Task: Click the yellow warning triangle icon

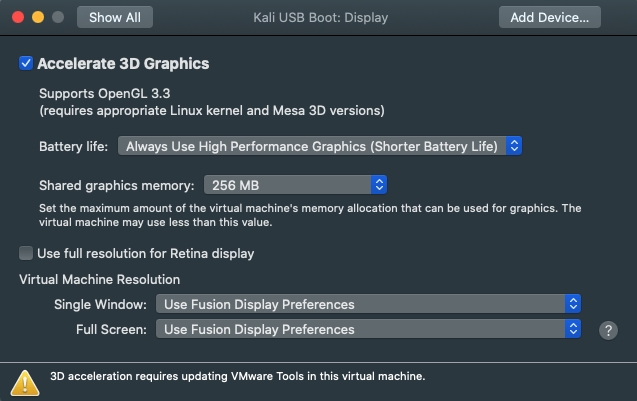Action: 25,380
